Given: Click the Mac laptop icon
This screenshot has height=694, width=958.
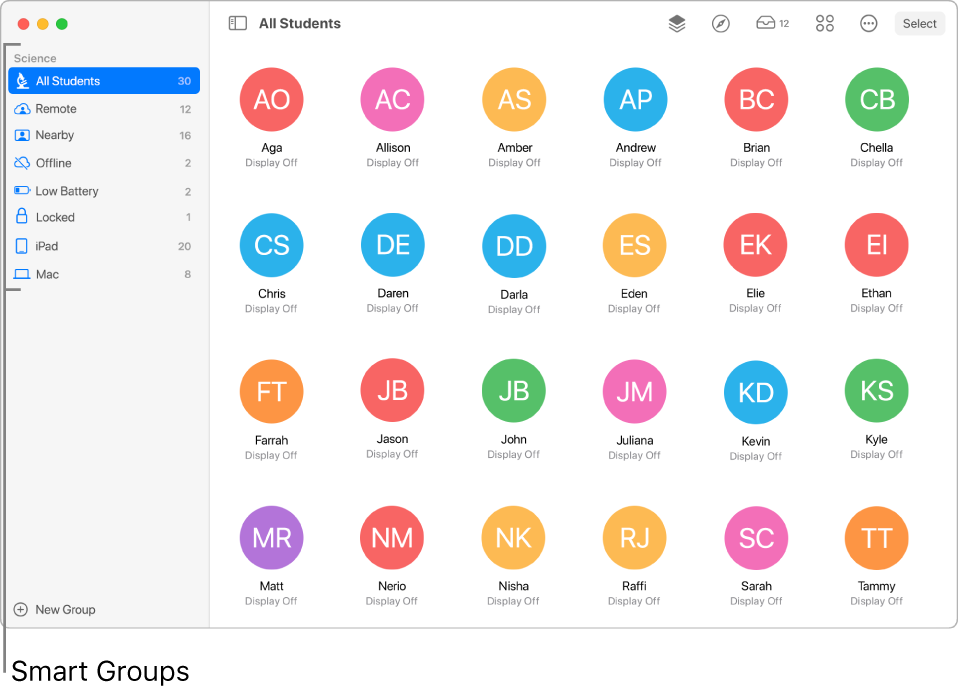Looking at the screenshot, I should pos(22,274).
